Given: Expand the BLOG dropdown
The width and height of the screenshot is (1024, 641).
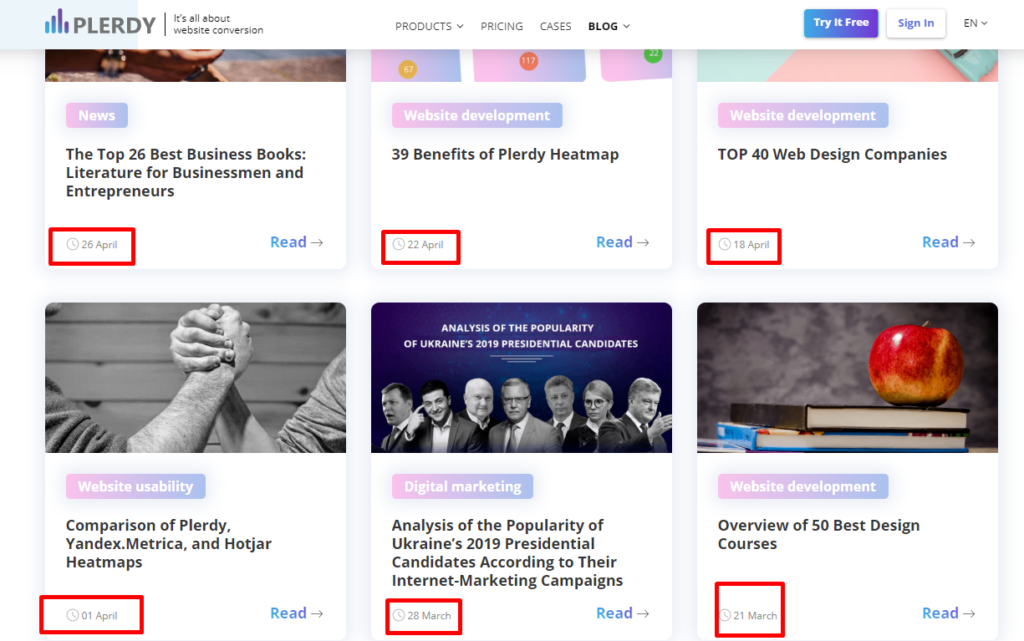Looking at the screenshot, I should click(608, 26).
